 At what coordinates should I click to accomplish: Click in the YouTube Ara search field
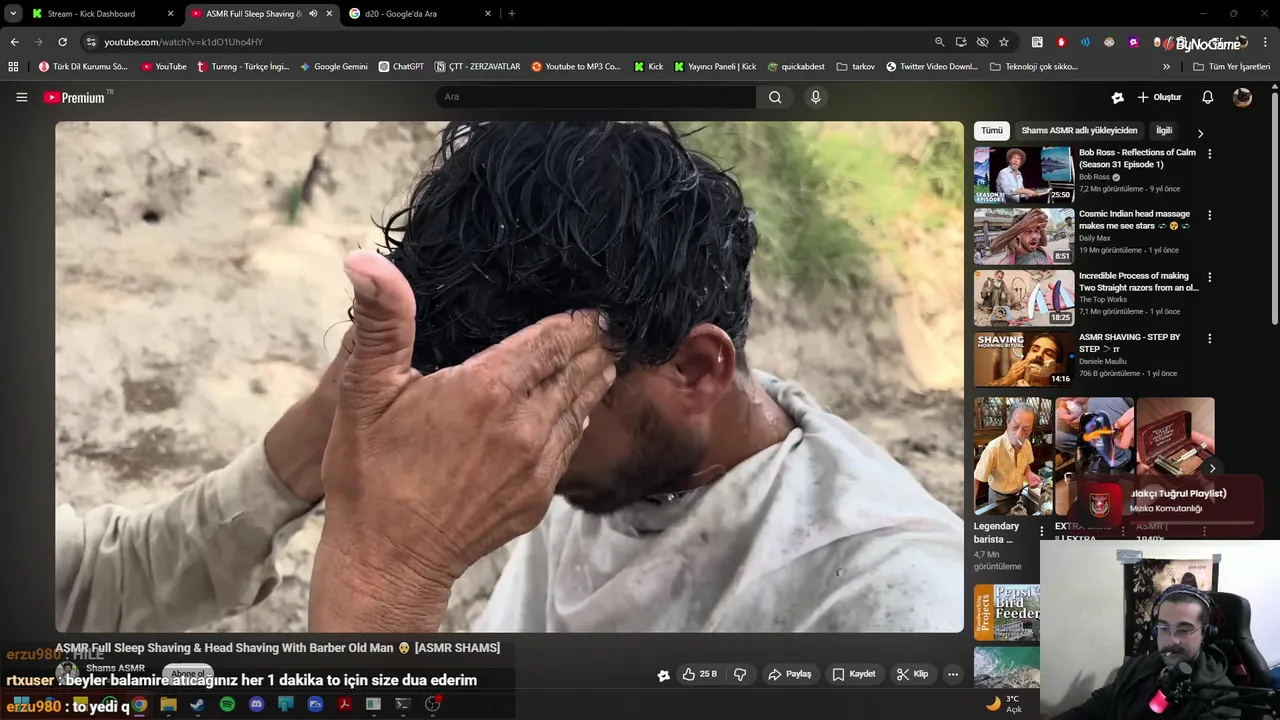[596, 97]
